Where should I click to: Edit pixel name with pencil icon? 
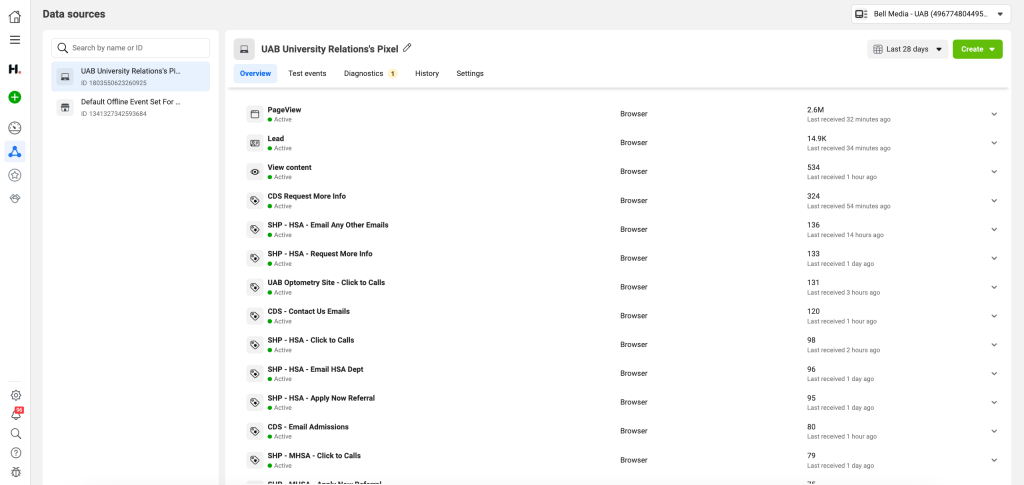click(x=407, y=48)
